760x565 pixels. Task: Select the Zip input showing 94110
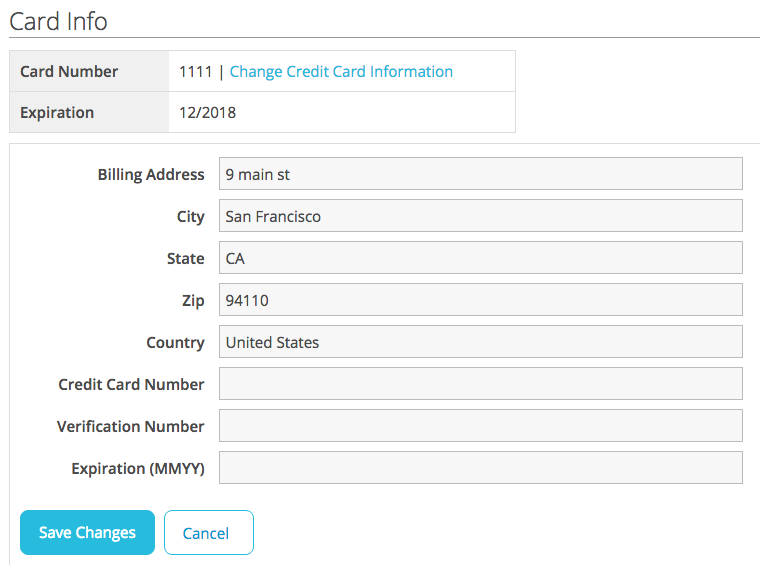tap(480, 300)
